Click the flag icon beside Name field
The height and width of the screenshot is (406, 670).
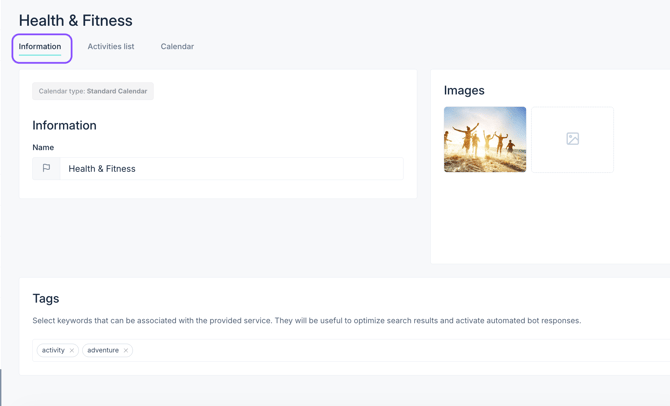click(46, 168)
